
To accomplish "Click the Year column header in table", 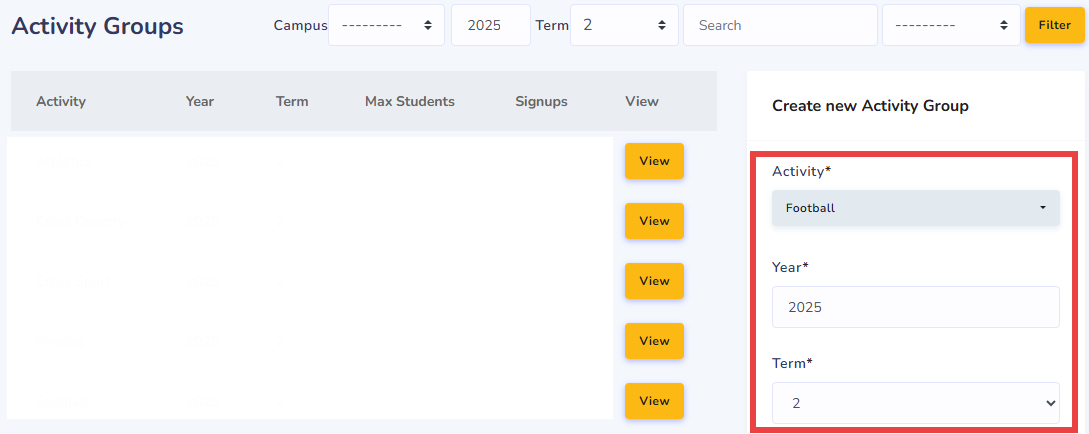I will click(x=200, y=101).
